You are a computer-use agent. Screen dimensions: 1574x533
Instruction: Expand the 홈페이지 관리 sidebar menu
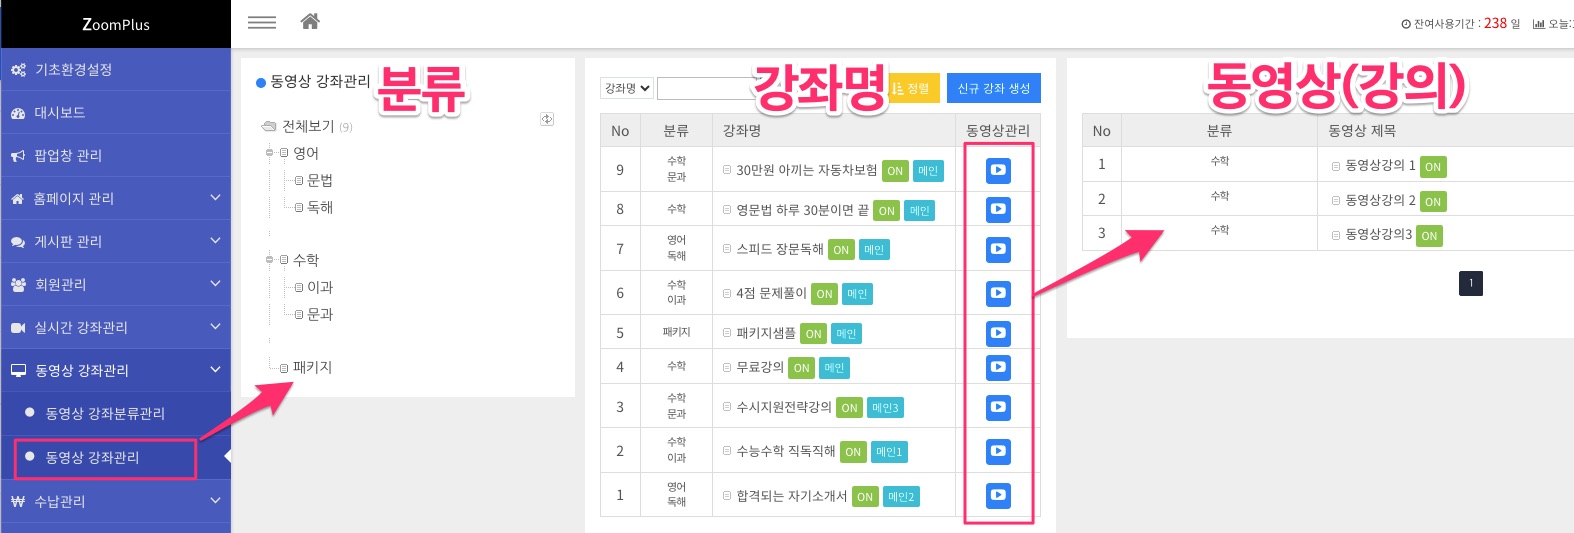[115, 198]
